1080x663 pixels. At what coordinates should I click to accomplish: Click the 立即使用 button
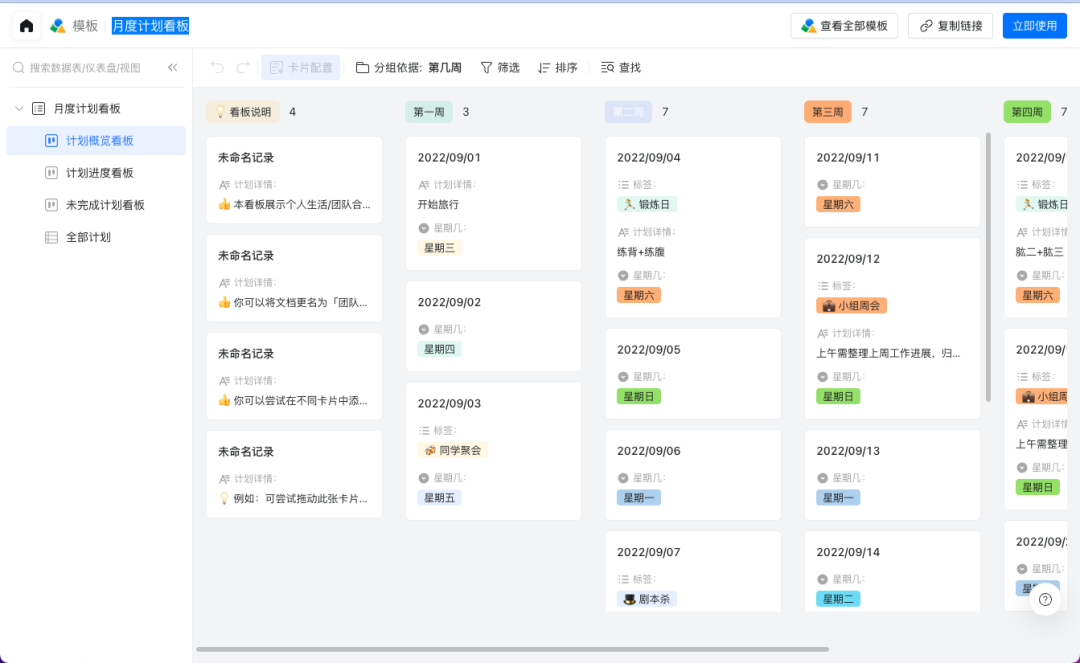click(x=1034, y=26)
